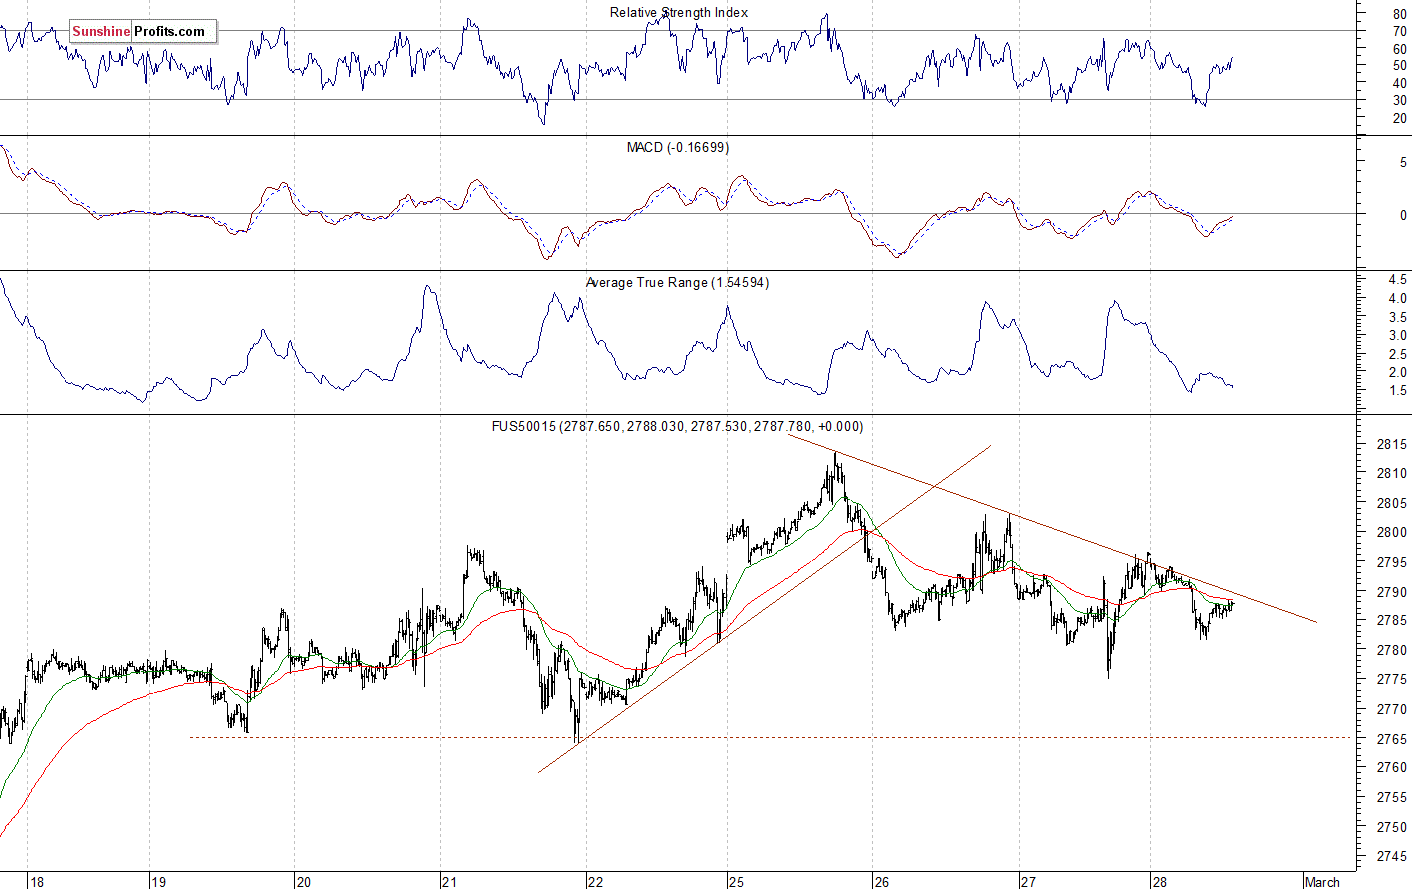Select the date label 18 on the time axis
The height and width of the screenshot is (889, 1412).
[37, 882]
